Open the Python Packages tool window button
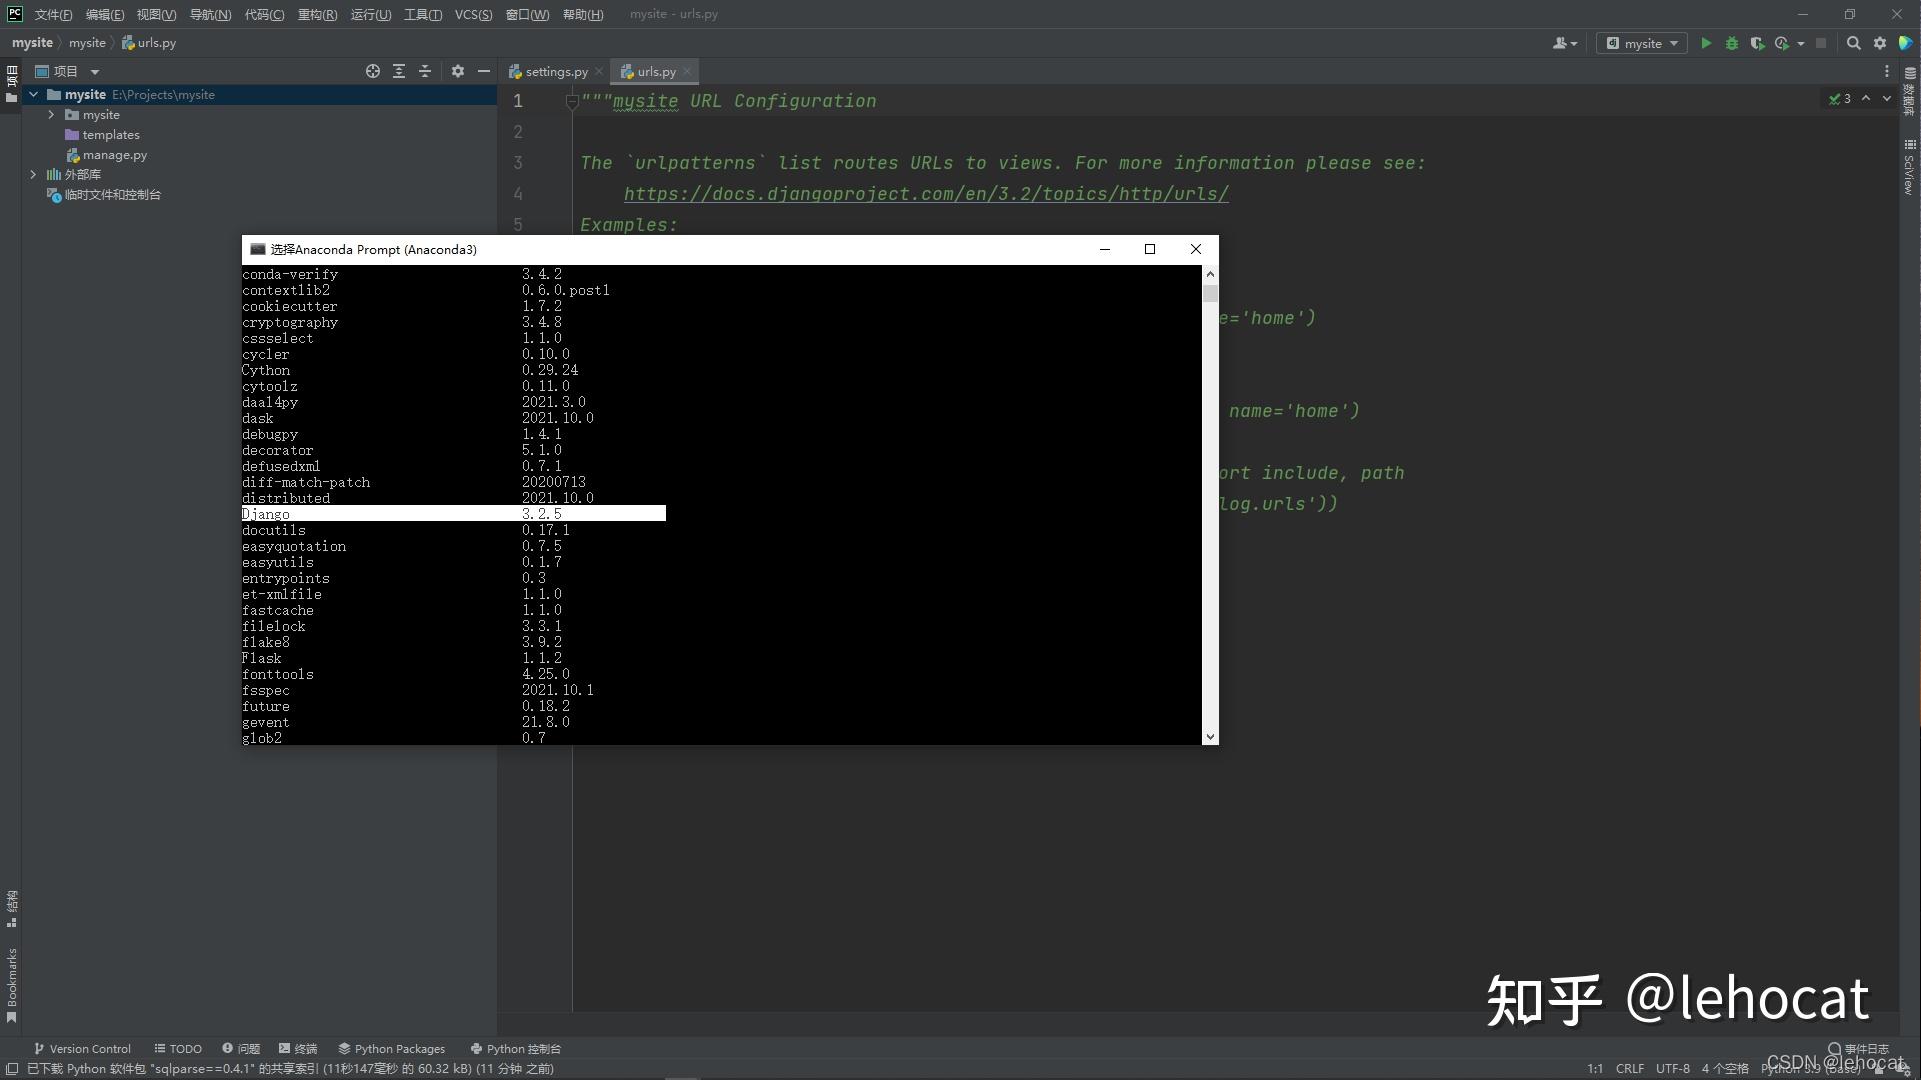1921x1080 pixels. [391, 1049]
